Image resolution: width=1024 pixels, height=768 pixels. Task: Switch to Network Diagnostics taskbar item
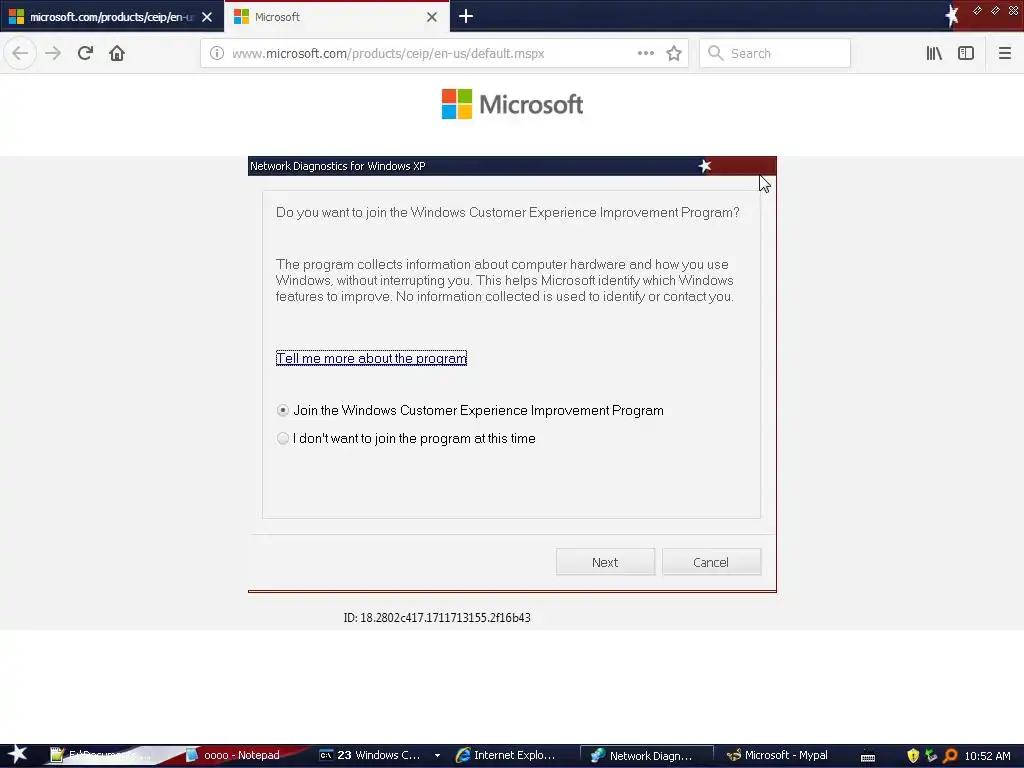pos(647,756)
